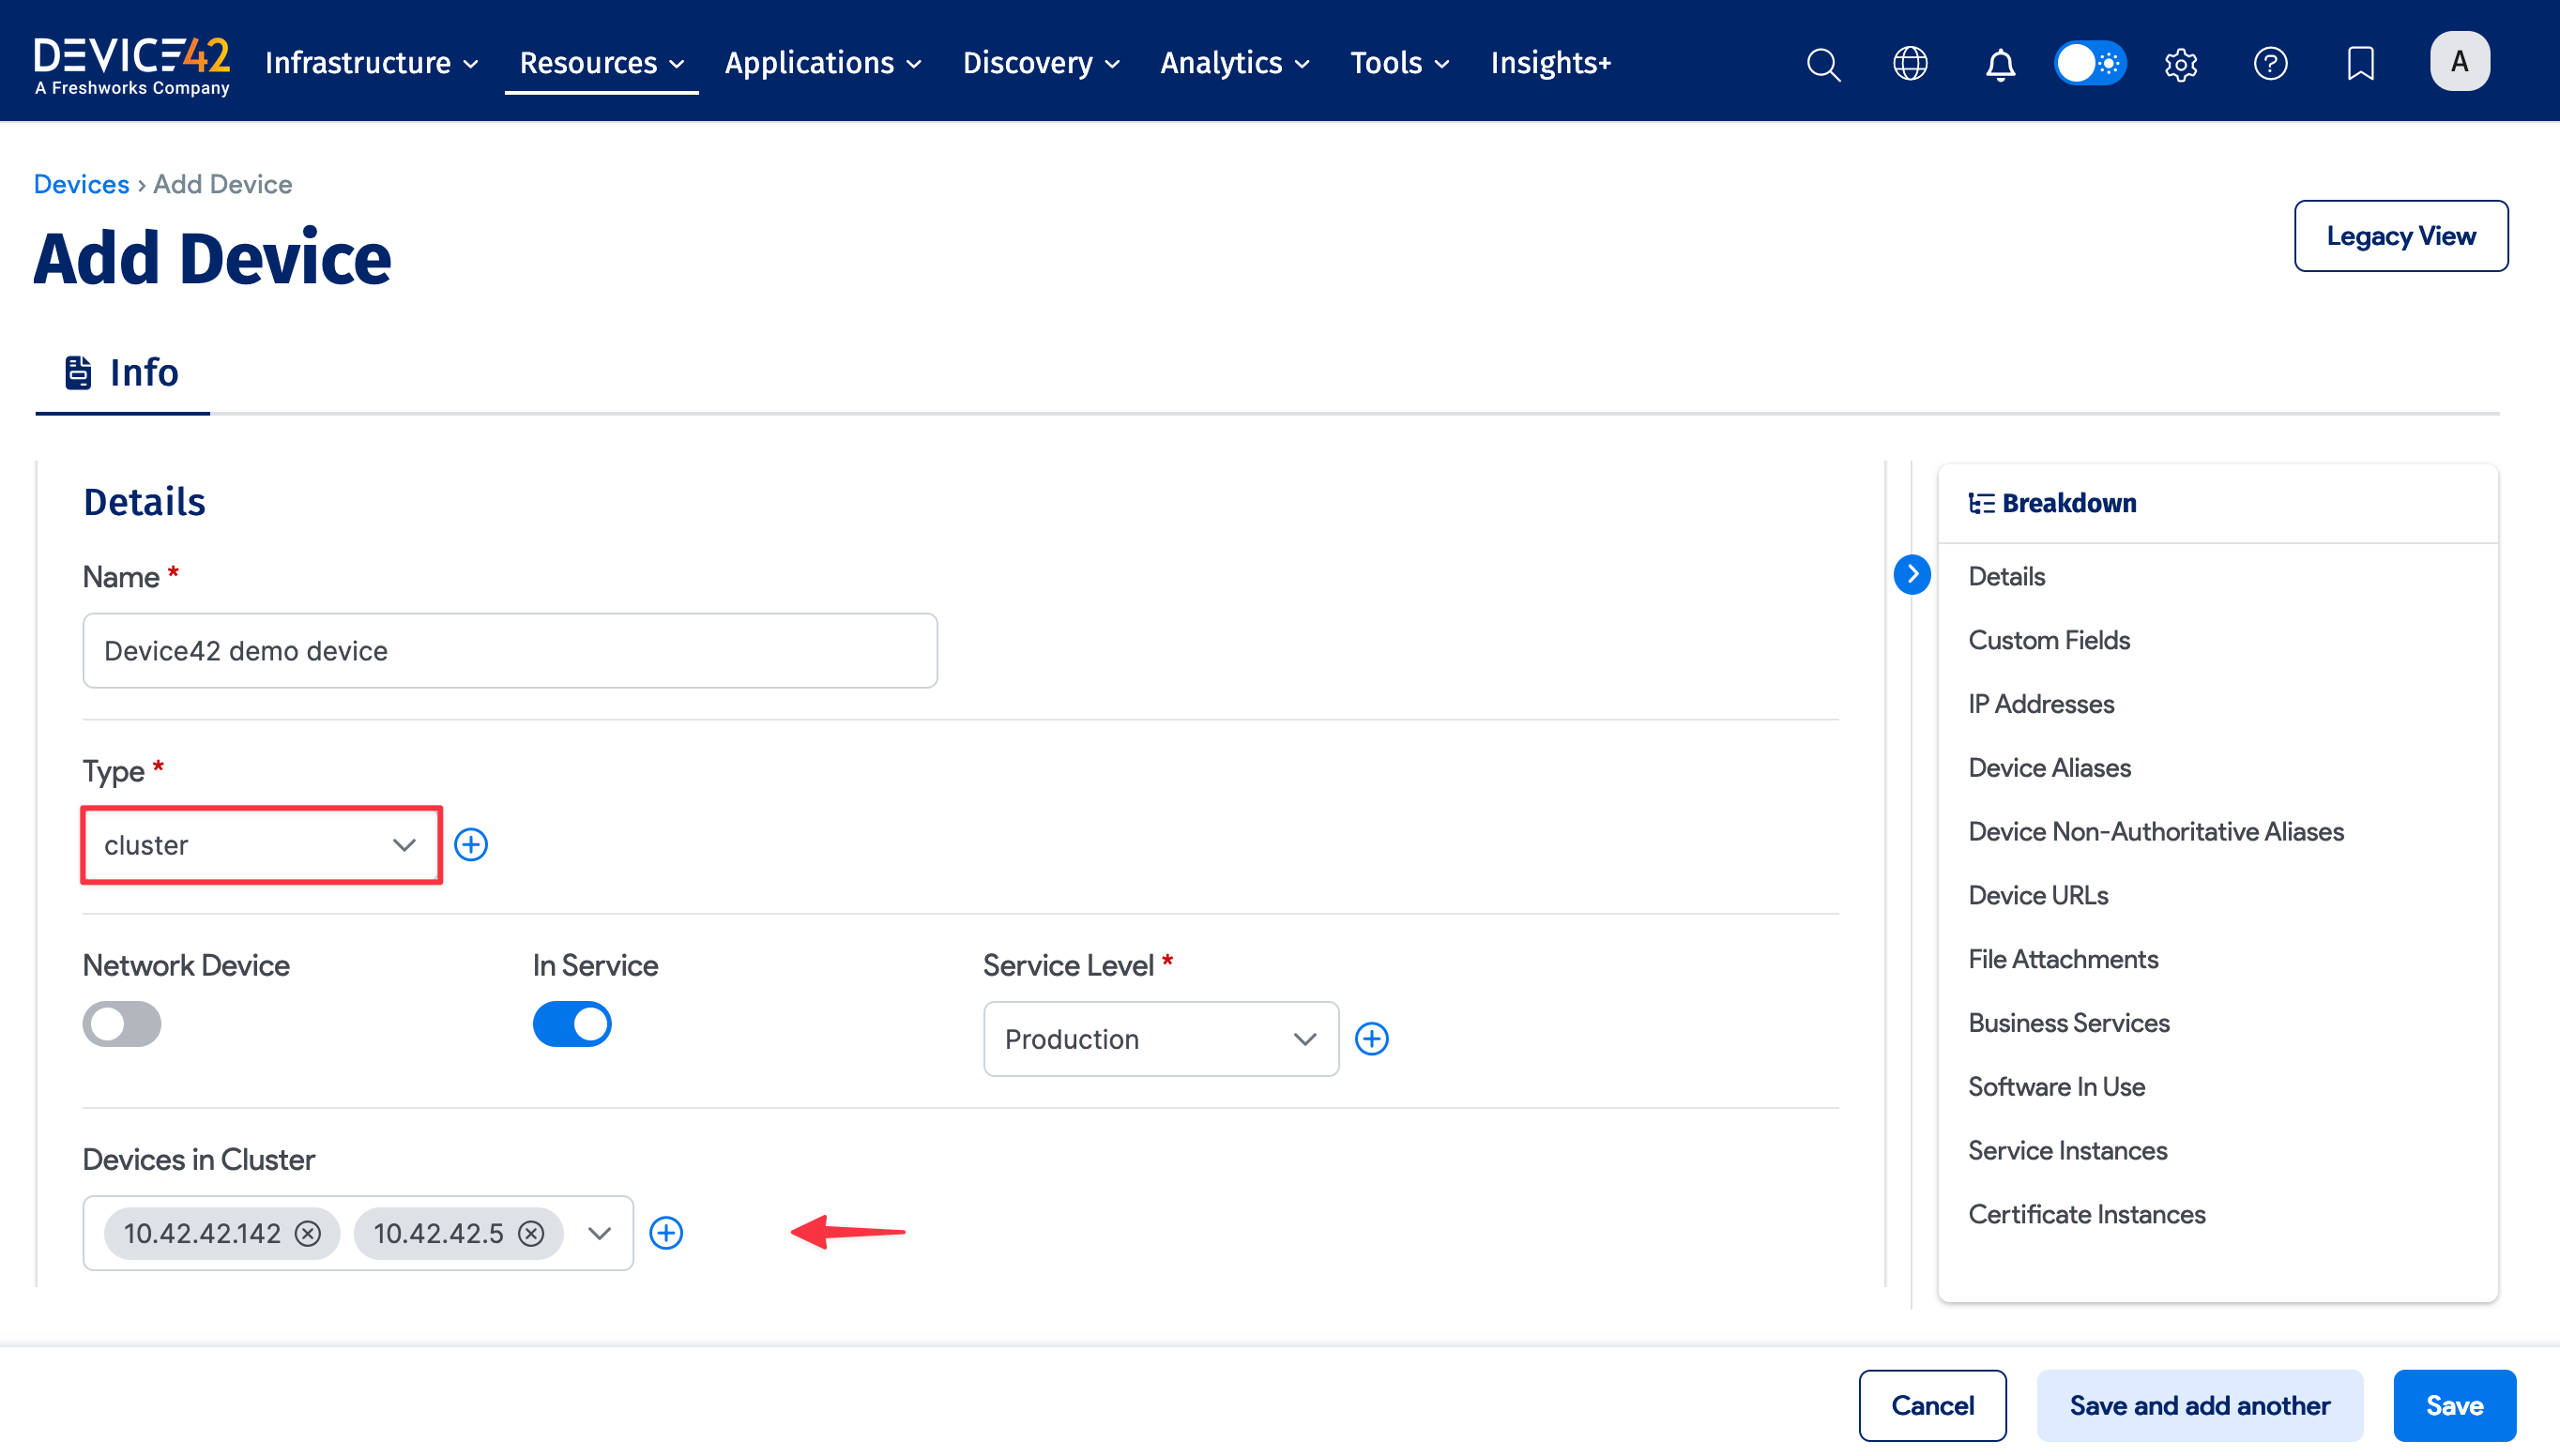Viewport: 2560px width, 1456px height.
Task: Open settings gear icon
Action: 2180,64
